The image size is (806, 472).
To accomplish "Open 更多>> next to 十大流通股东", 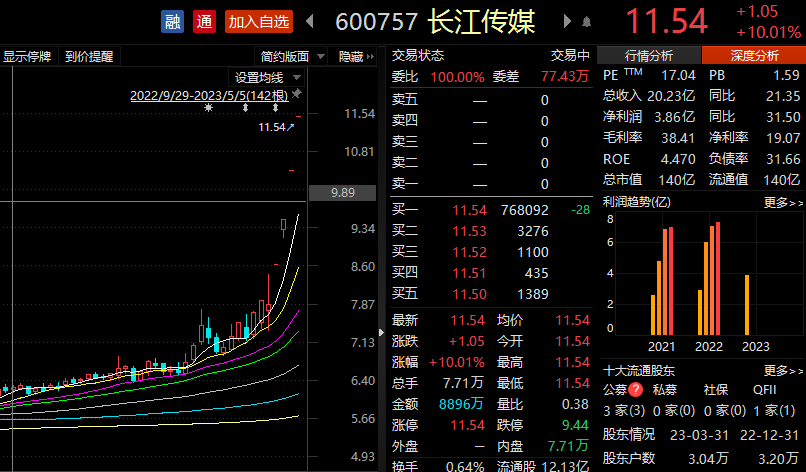I will click(783, 370).
